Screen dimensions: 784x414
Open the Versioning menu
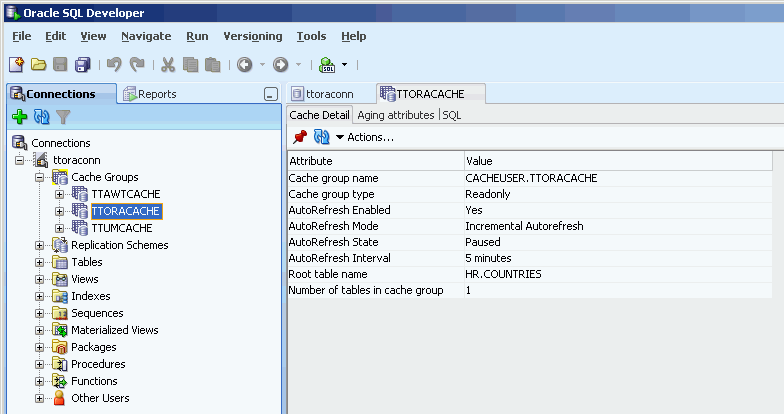point(252,36)
